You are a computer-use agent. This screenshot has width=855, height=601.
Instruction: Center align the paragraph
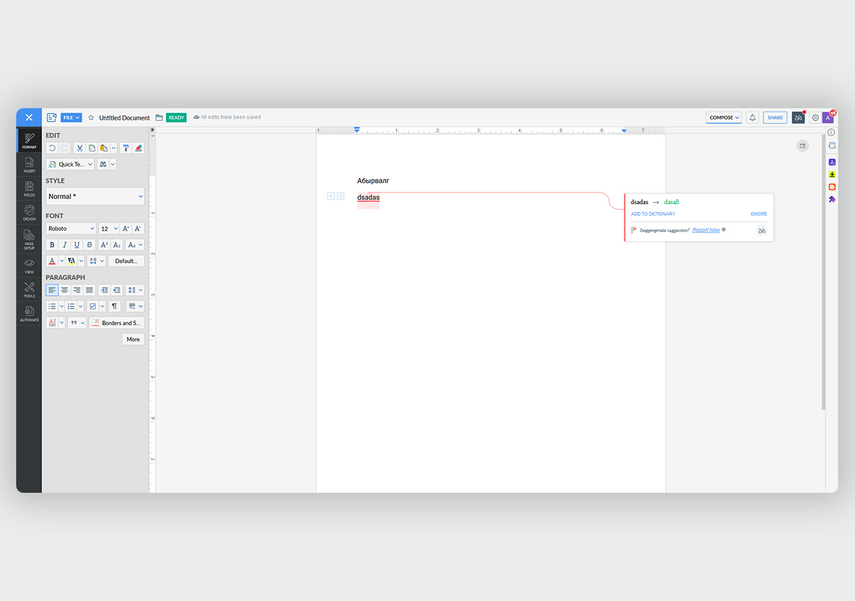[x=64, y=290]
